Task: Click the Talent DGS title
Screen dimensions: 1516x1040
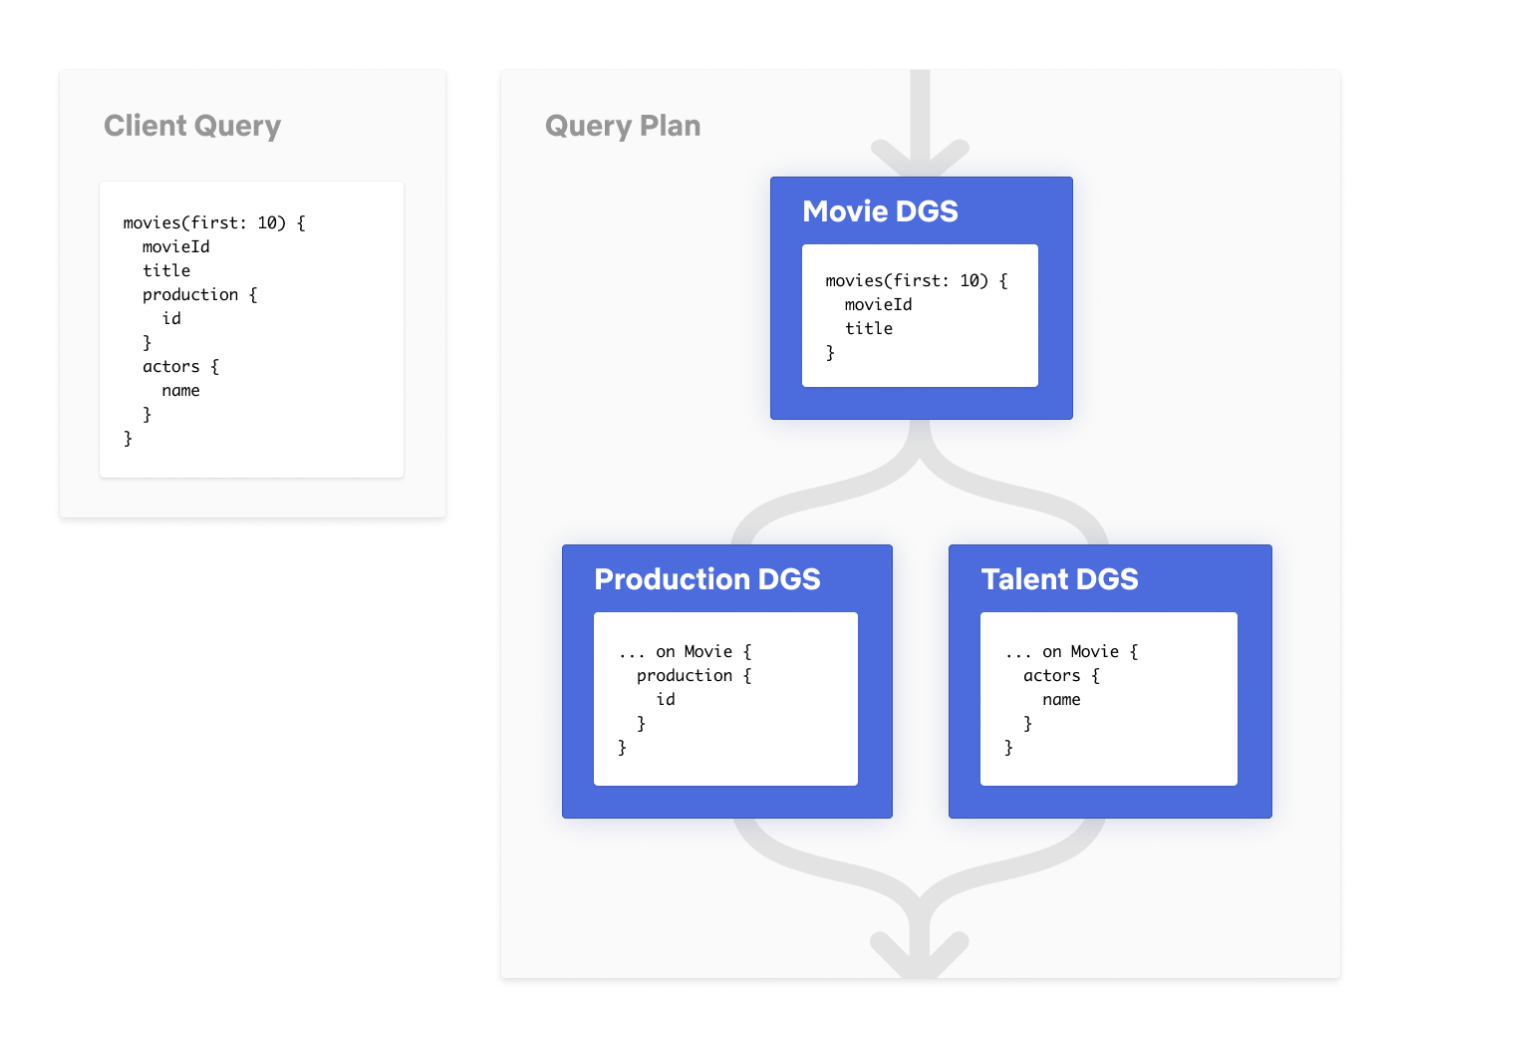Action: coord(1059,579)
